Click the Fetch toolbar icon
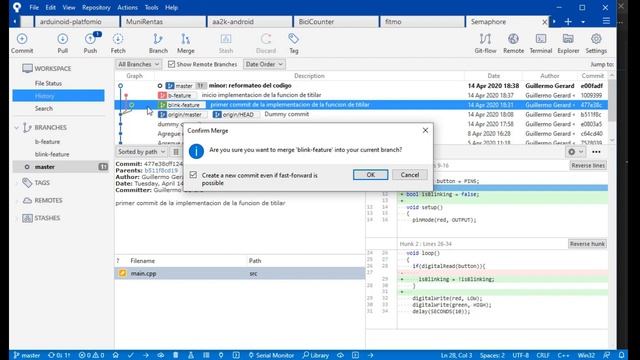 [118, 43]
